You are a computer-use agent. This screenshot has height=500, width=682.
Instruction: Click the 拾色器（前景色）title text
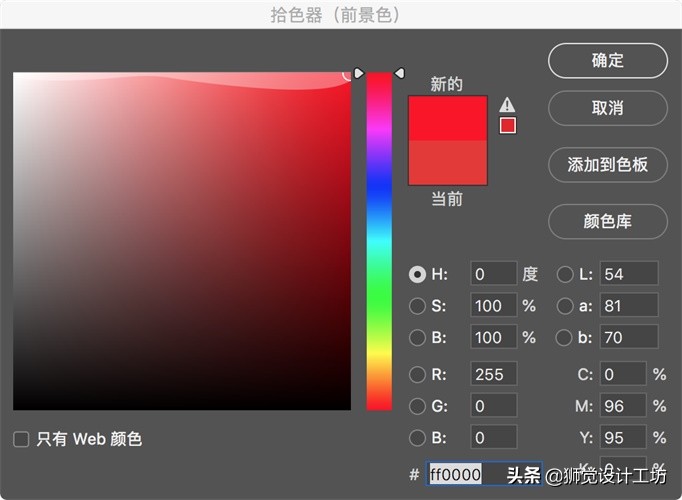click(x=335, y=15)
